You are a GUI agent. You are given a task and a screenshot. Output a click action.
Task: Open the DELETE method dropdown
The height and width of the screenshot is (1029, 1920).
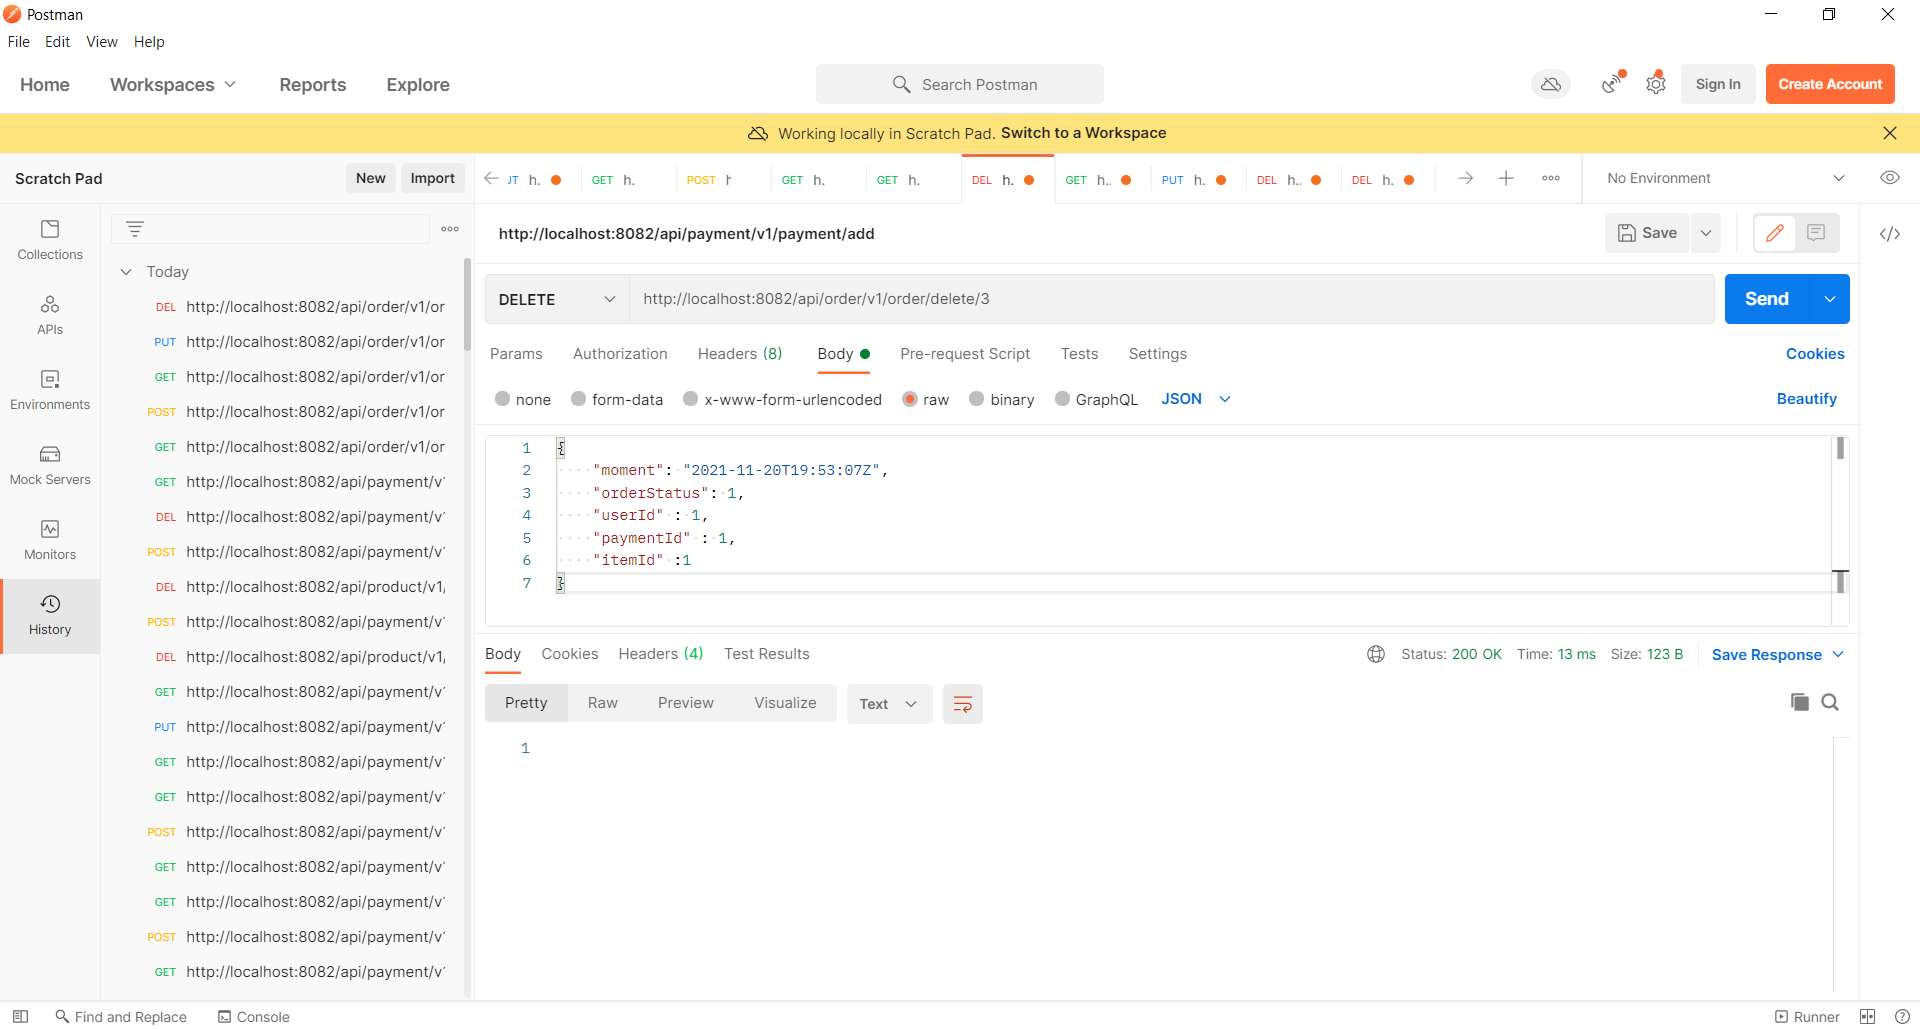coord(557,299)
